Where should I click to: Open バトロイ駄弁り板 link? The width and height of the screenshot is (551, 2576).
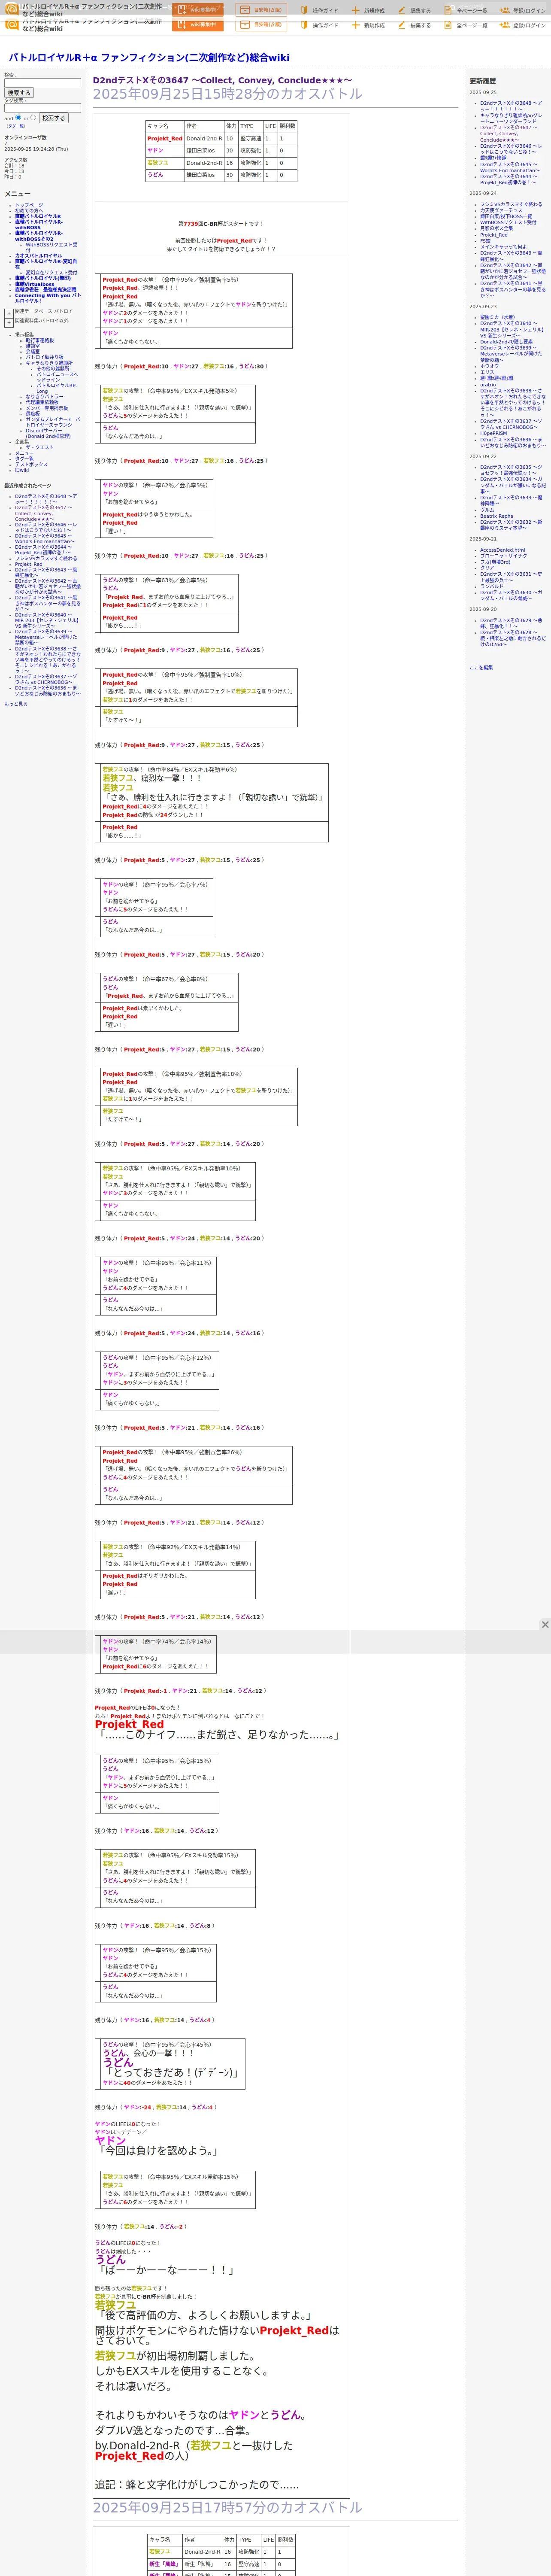click(44, 357)
